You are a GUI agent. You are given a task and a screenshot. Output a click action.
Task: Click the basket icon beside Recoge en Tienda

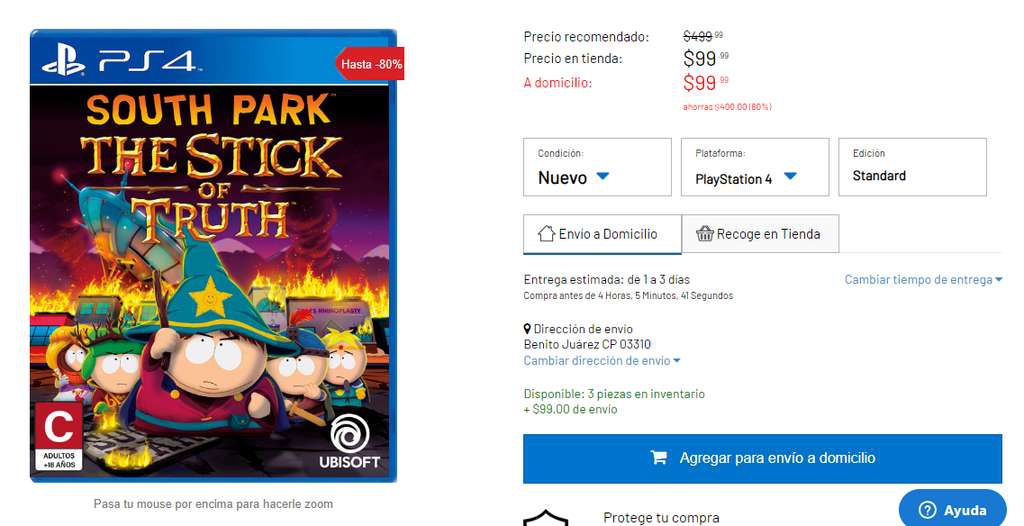click(x=705, y=234)
